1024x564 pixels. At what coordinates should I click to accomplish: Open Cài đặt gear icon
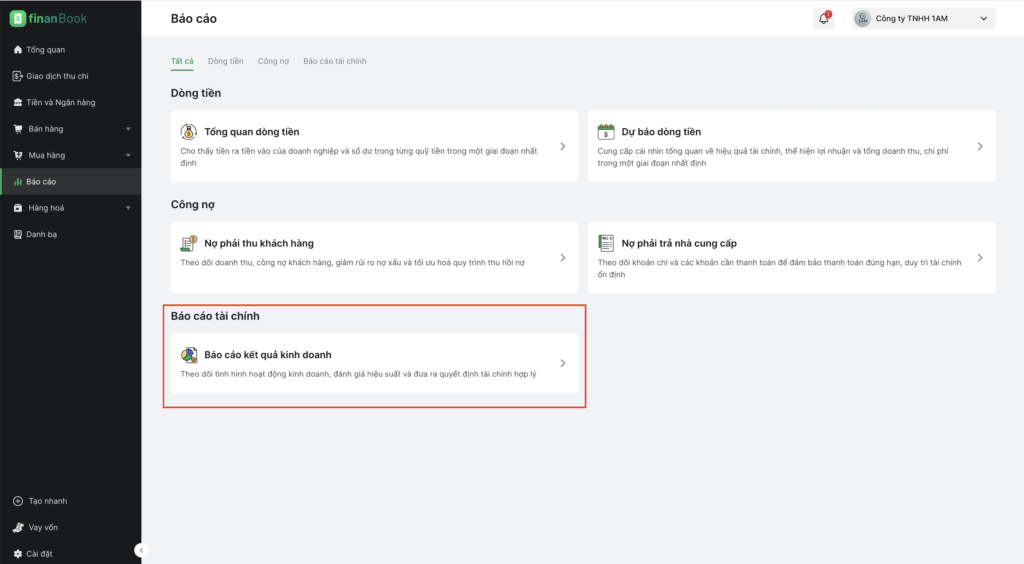point(18,554)
